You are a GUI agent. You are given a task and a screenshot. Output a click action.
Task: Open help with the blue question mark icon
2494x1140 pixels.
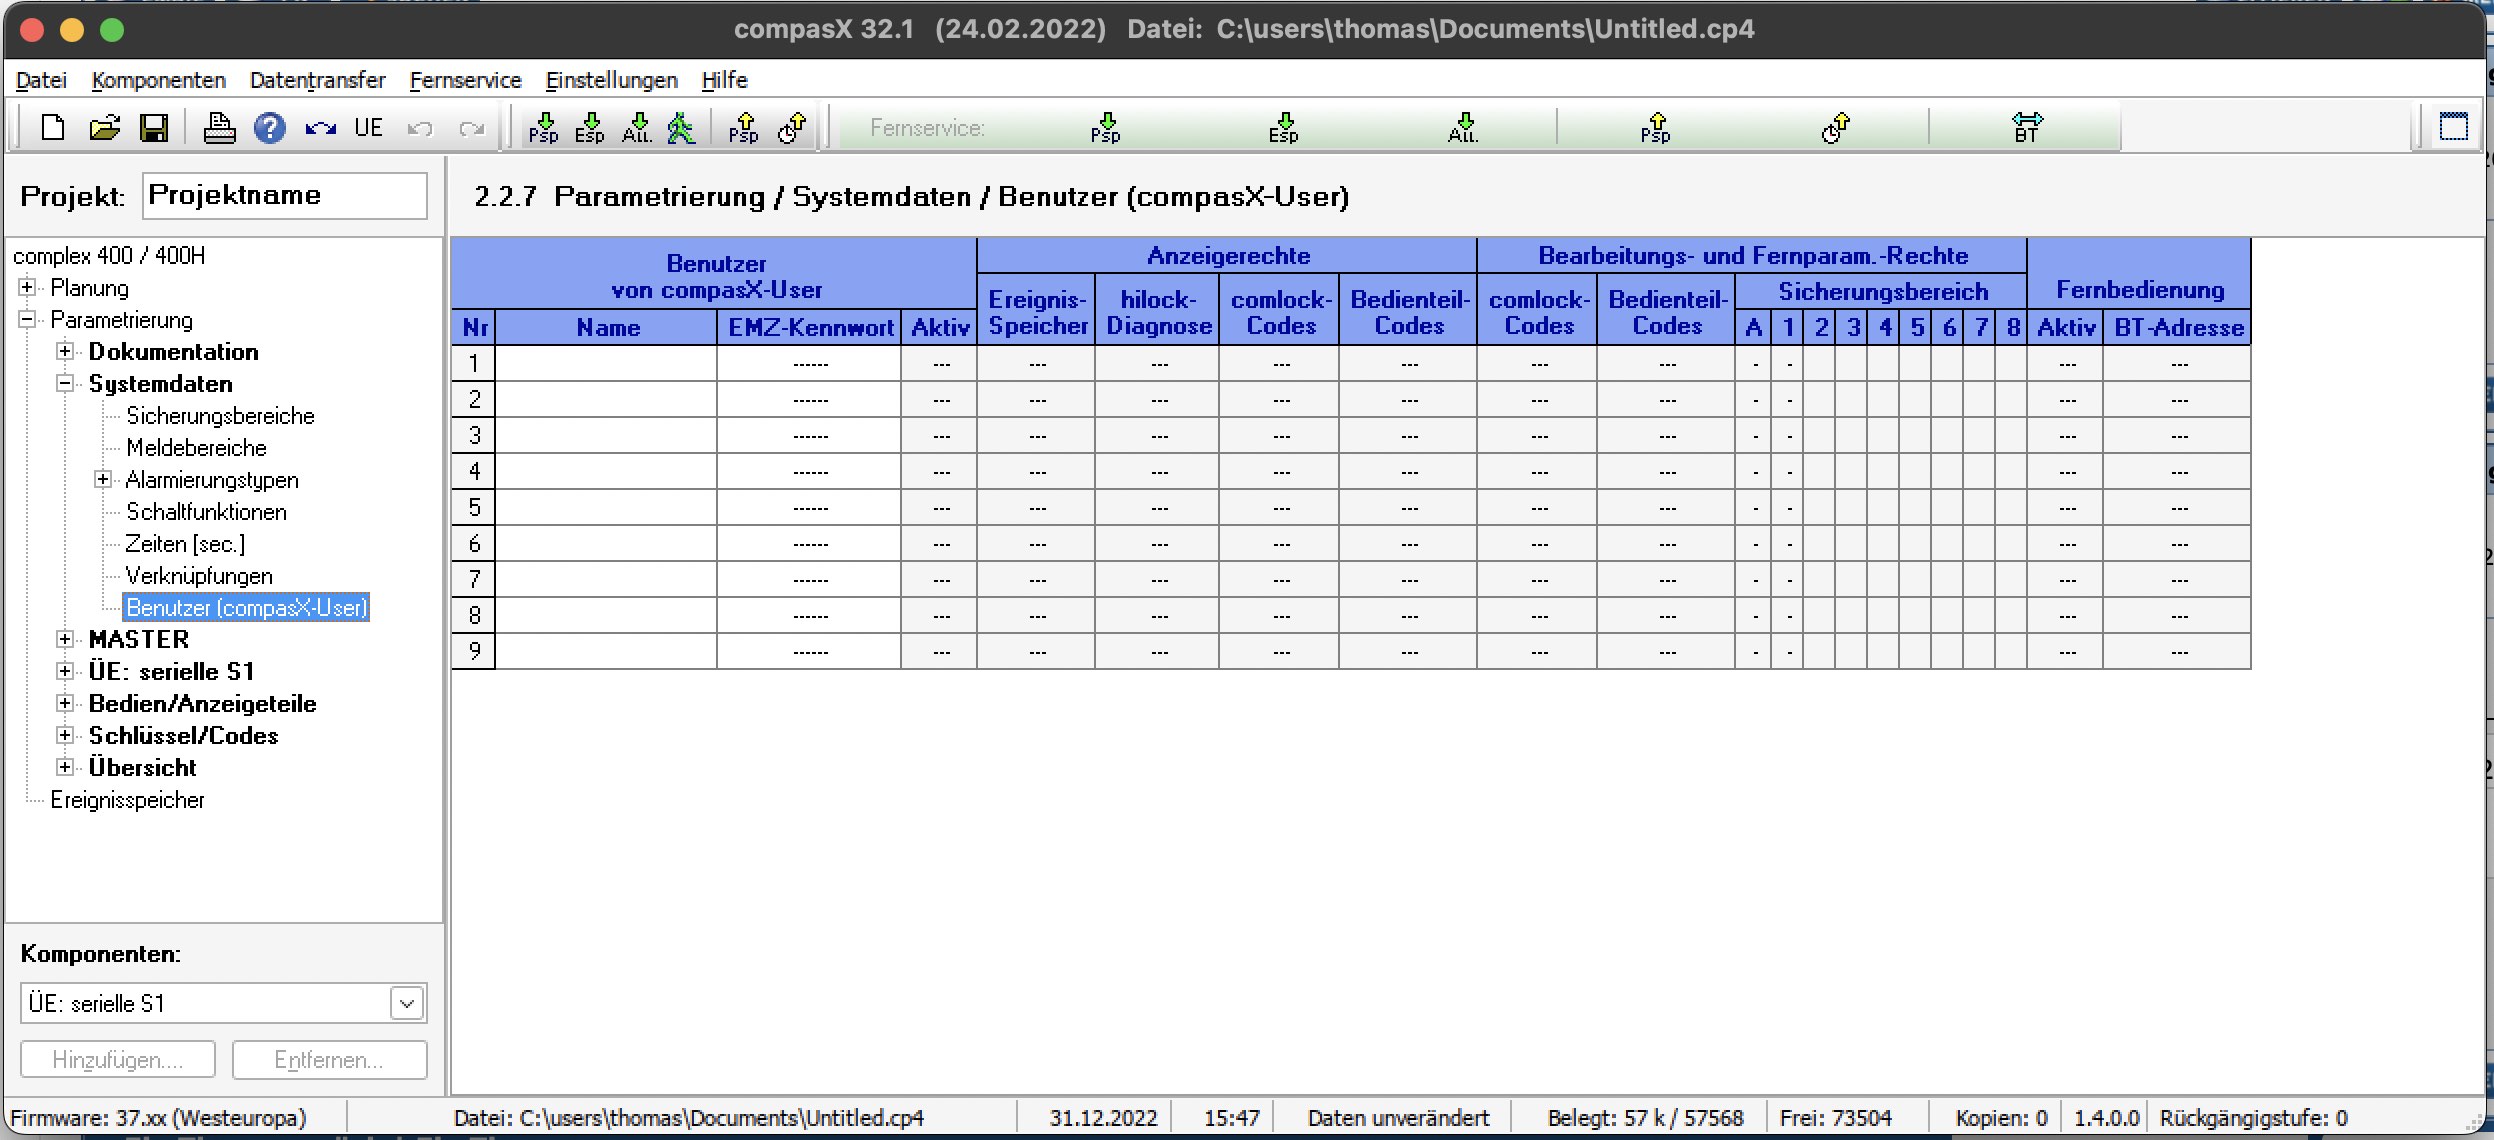tap(269, 128)
